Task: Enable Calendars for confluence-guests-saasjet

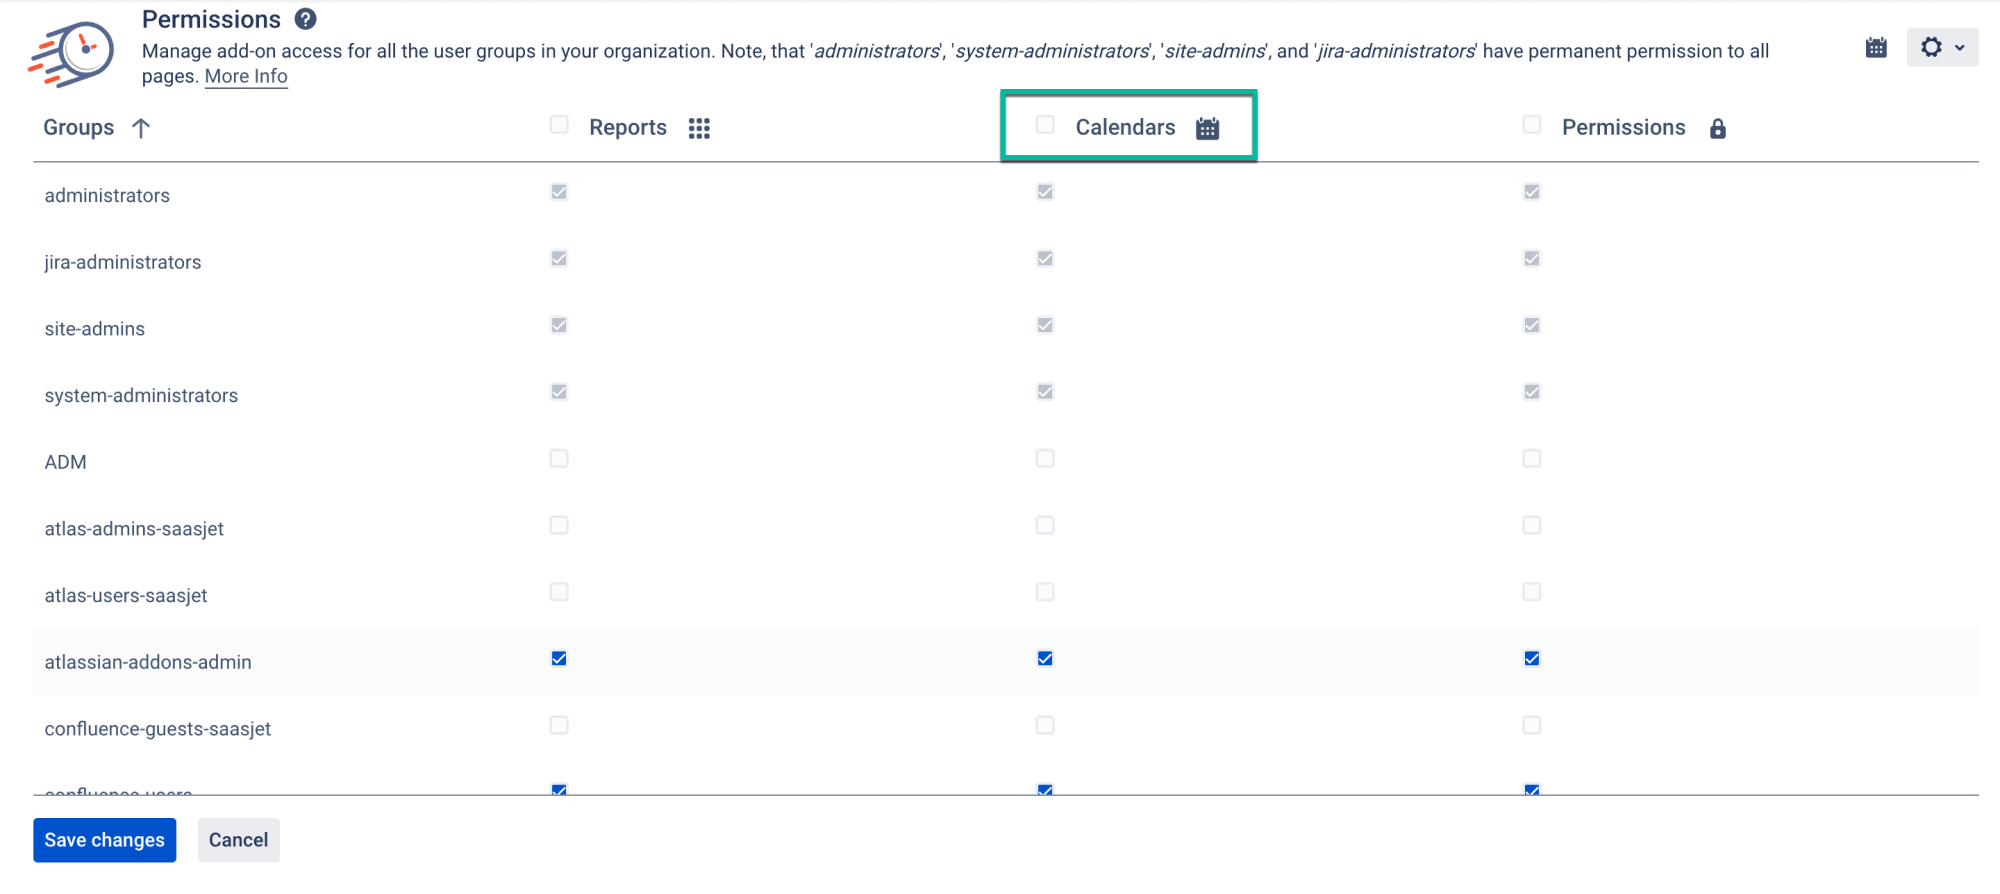Action: pyautogui.click(x=1045, y=725)
